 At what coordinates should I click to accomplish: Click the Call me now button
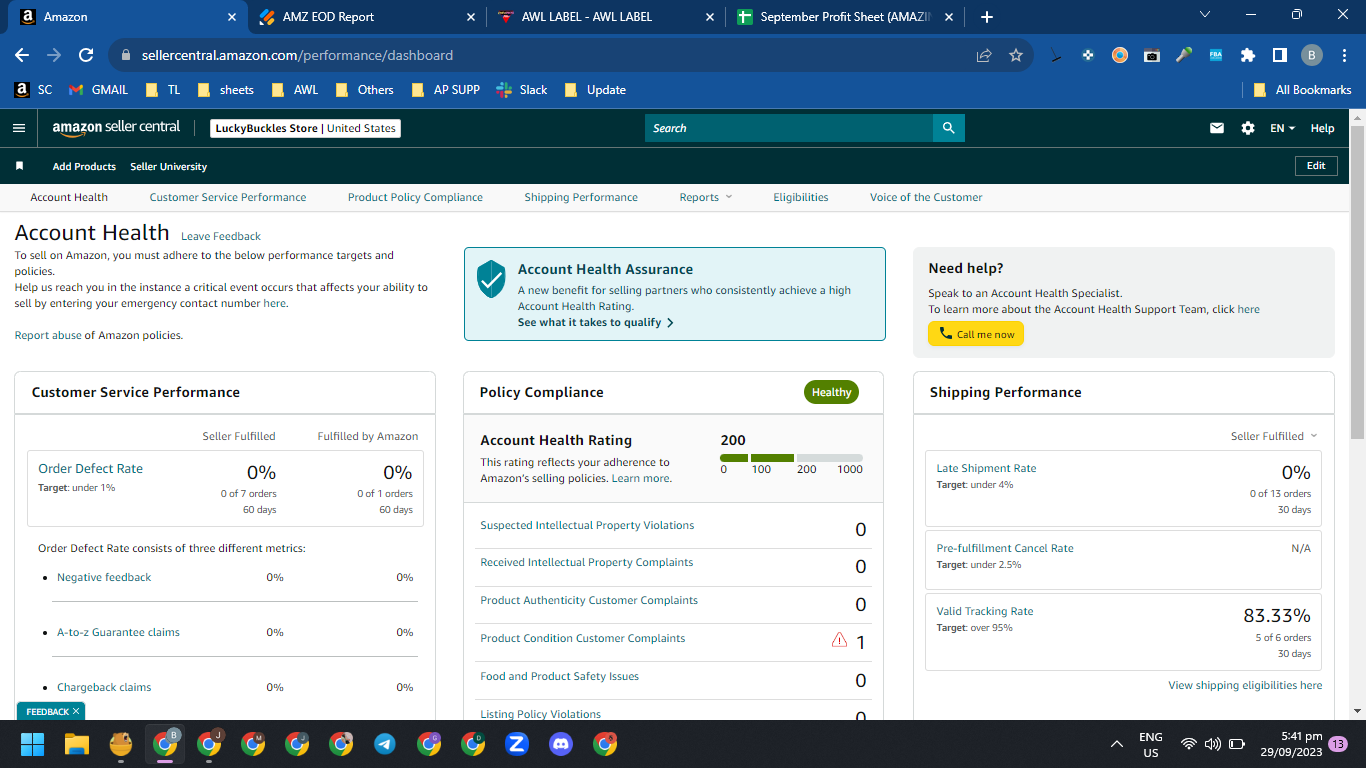pos(976,334)
